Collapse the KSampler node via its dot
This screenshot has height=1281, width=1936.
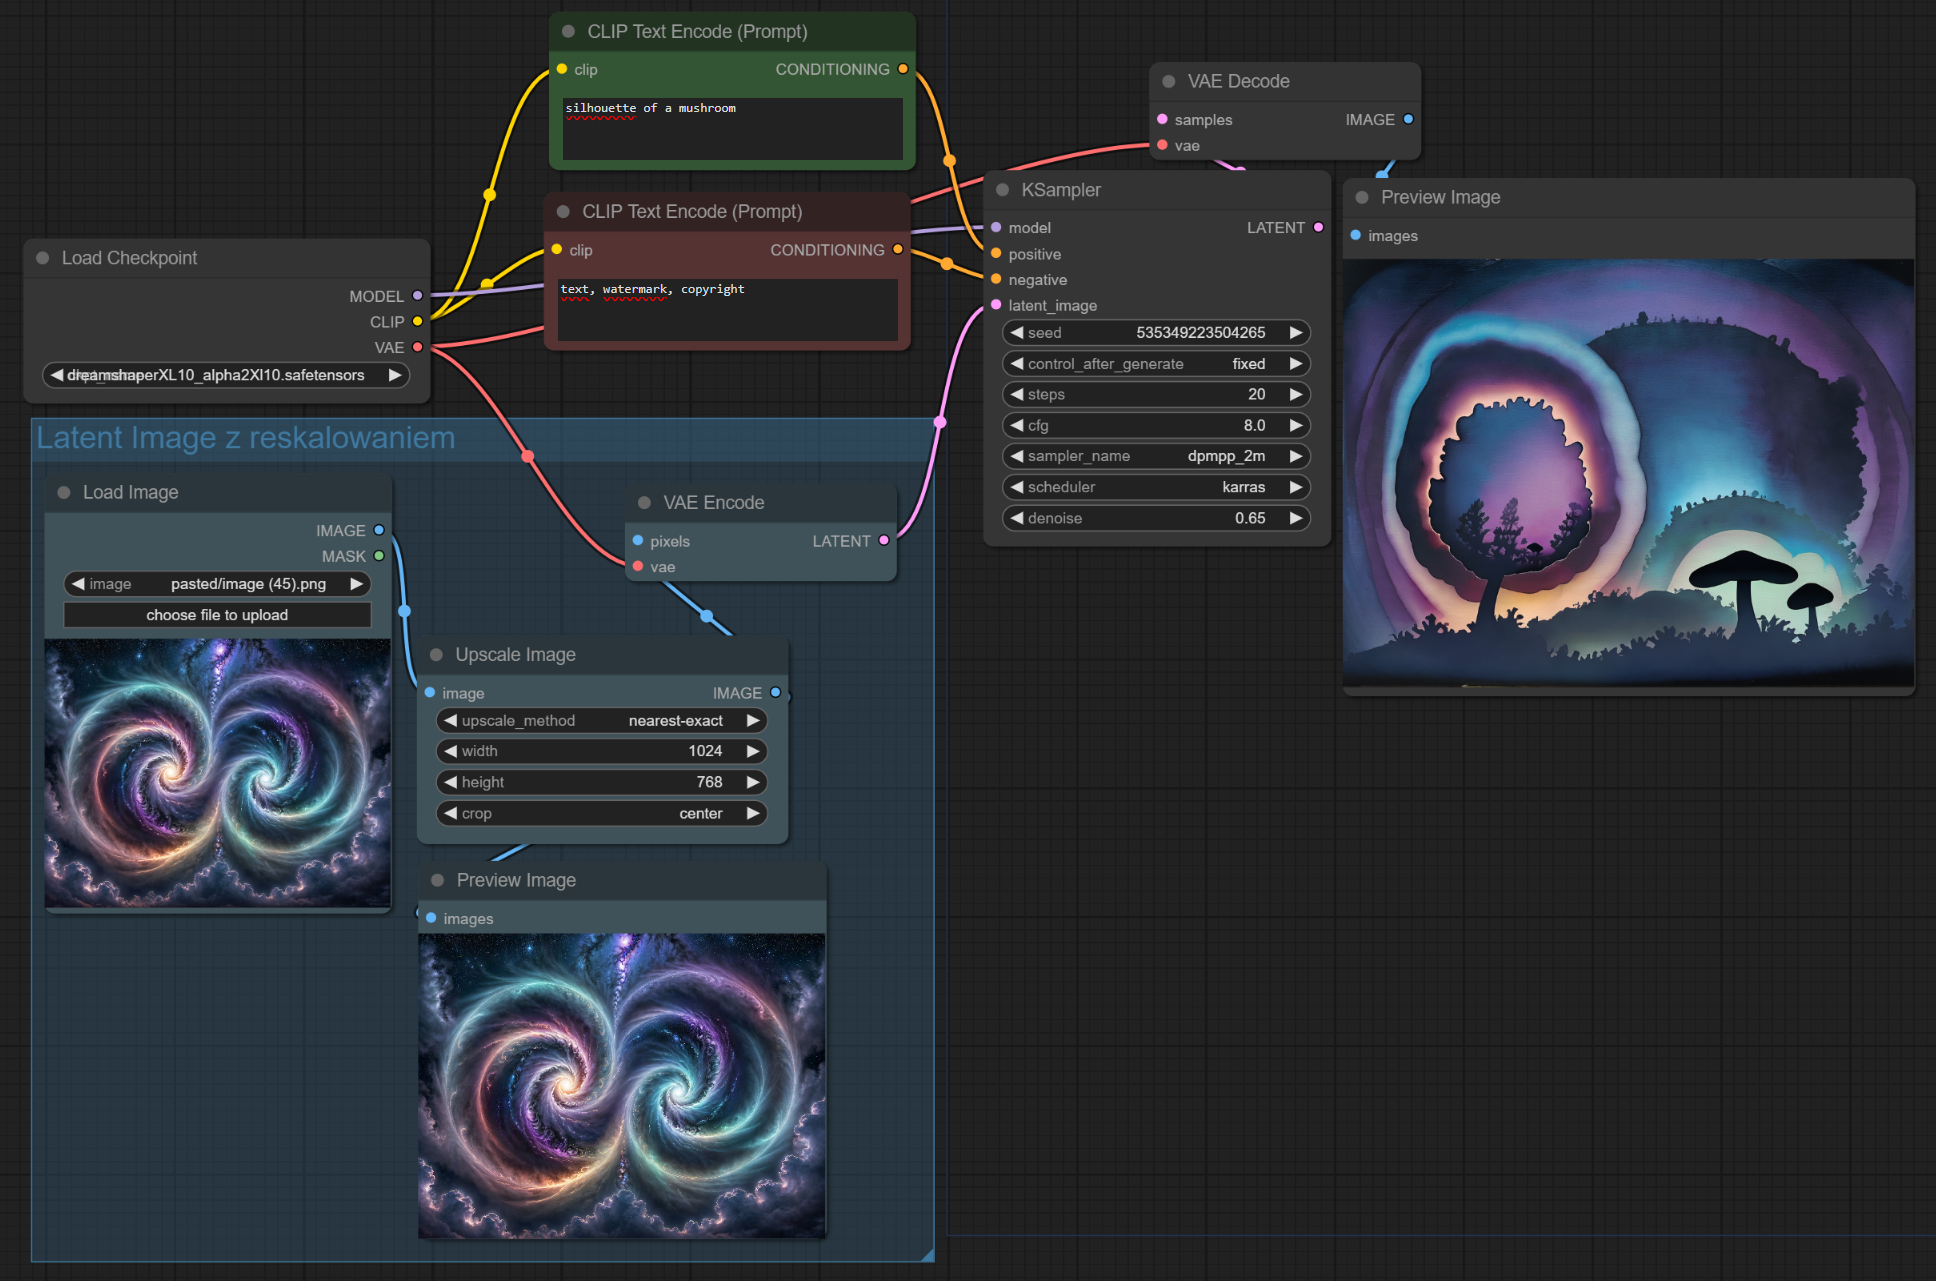click(1002, 190)
